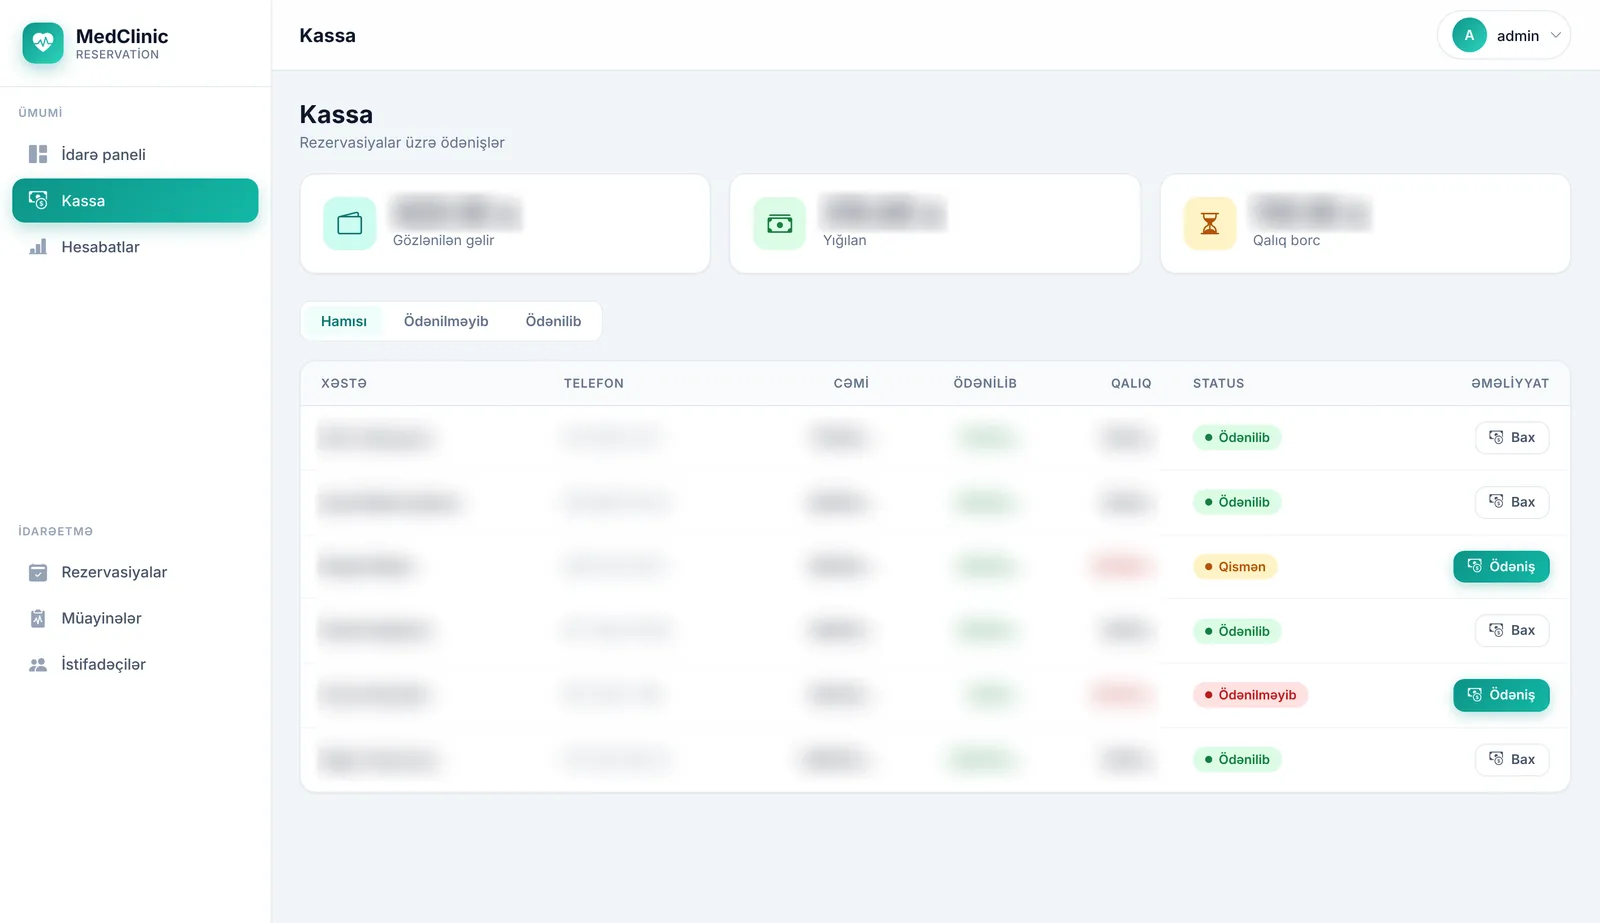This screenshot has height=923, width=1600.
Task: Click the XƏSTƏ column header
Action: [344, 383]
